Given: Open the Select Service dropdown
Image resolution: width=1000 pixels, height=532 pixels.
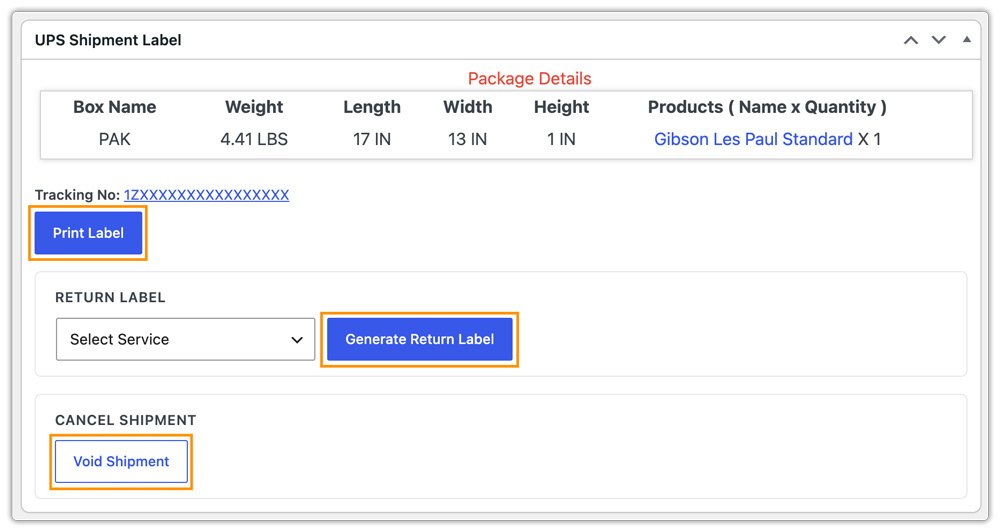Looking at the screenshot, I should coord(186,339).
